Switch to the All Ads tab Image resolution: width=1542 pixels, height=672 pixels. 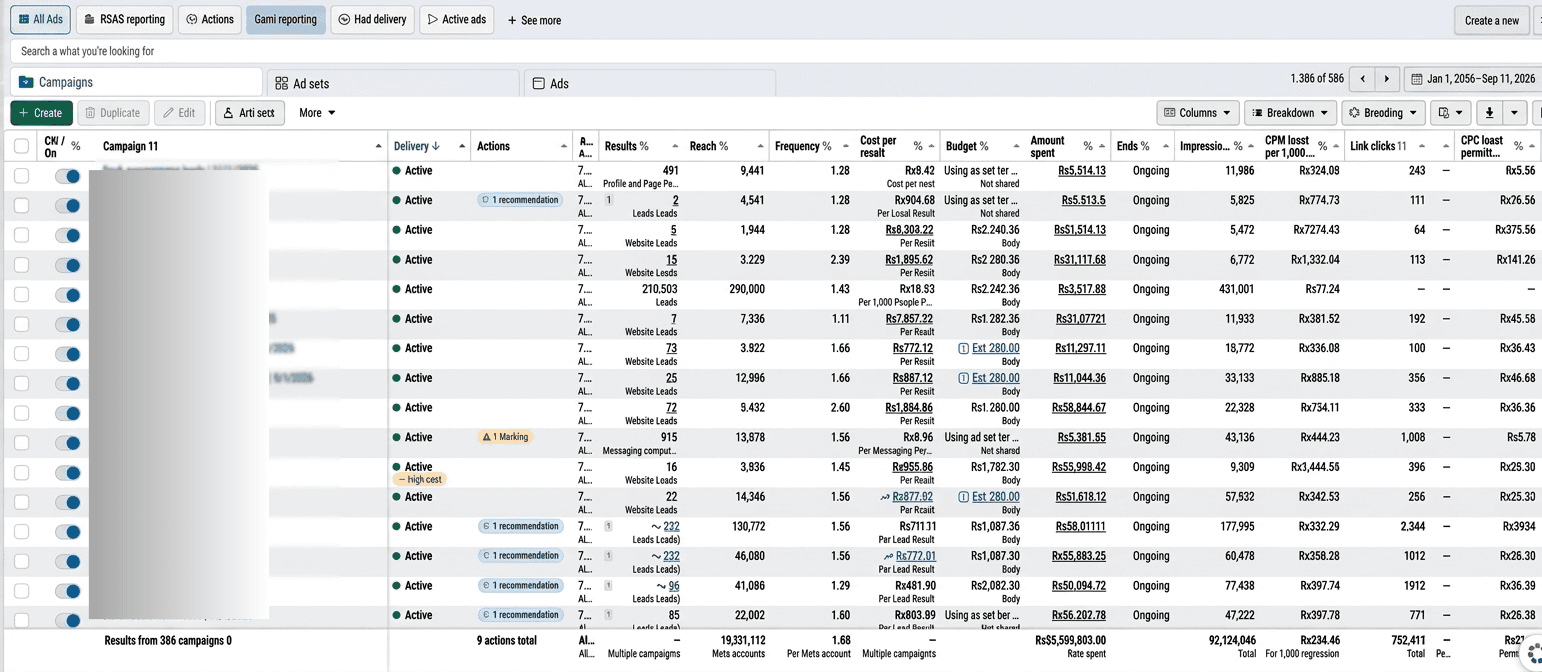coord(40,20)
